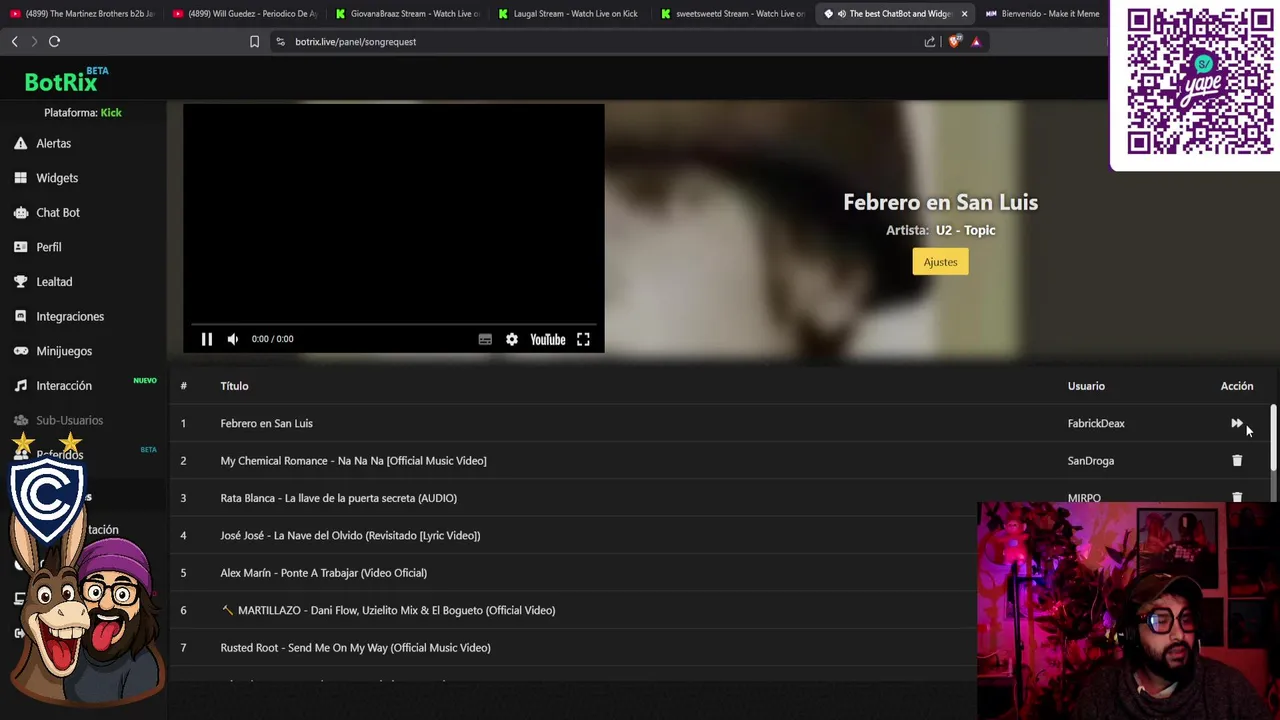Go forward in the browser

coord(34,41)
